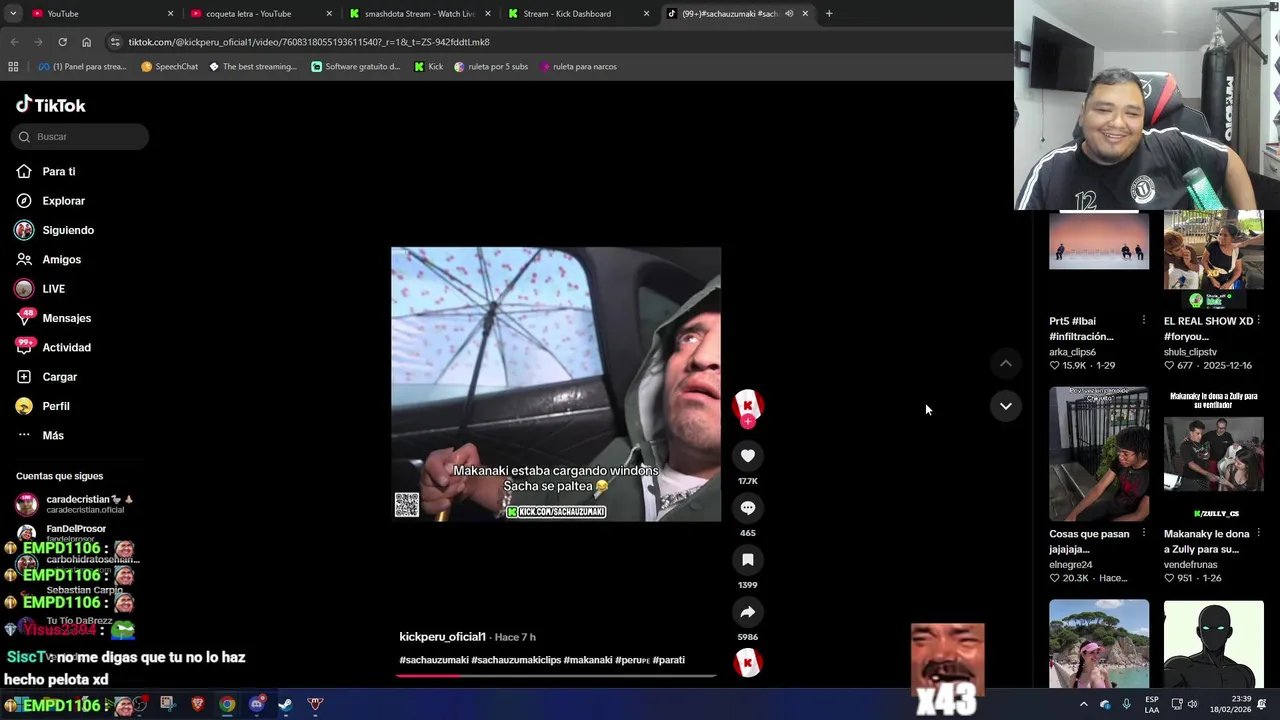Switch to coqueta letra YouTube tab
1280x720 pixels.
click(x=260, y=14)
